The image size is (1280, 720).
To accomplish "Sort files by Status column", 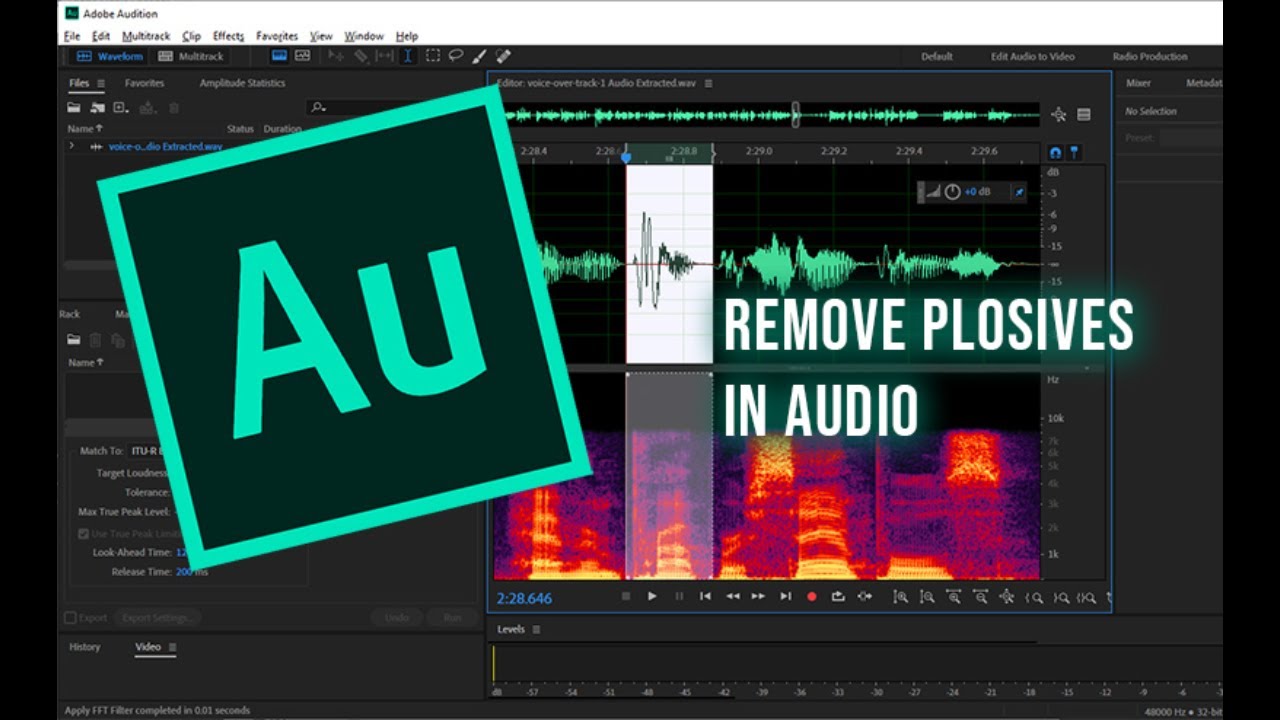I will click(x=240, y=129).
